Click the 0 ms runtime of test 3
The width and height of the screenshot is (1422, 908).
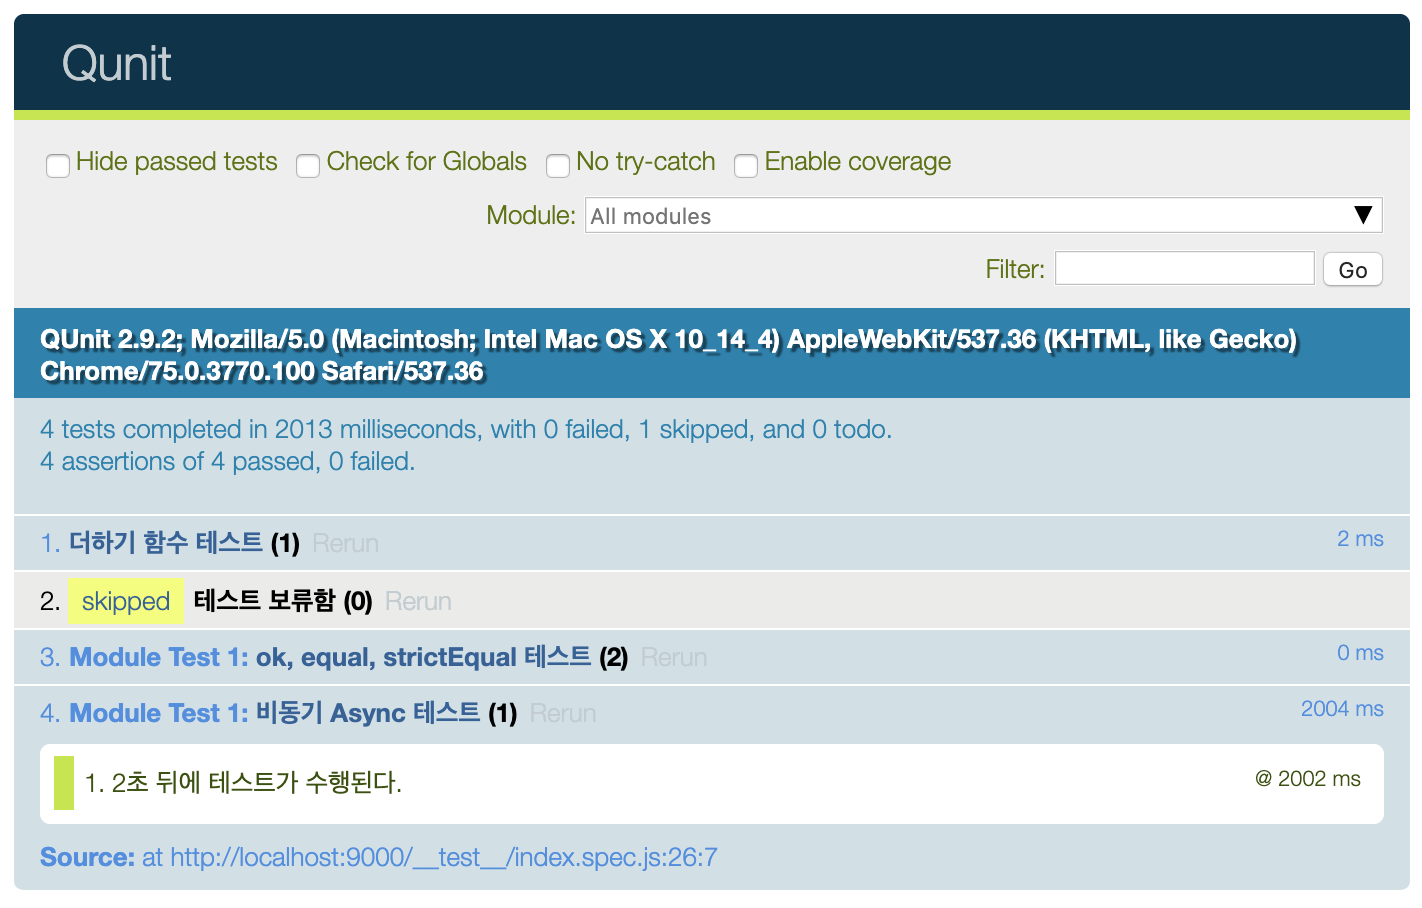coord(1360,652)
